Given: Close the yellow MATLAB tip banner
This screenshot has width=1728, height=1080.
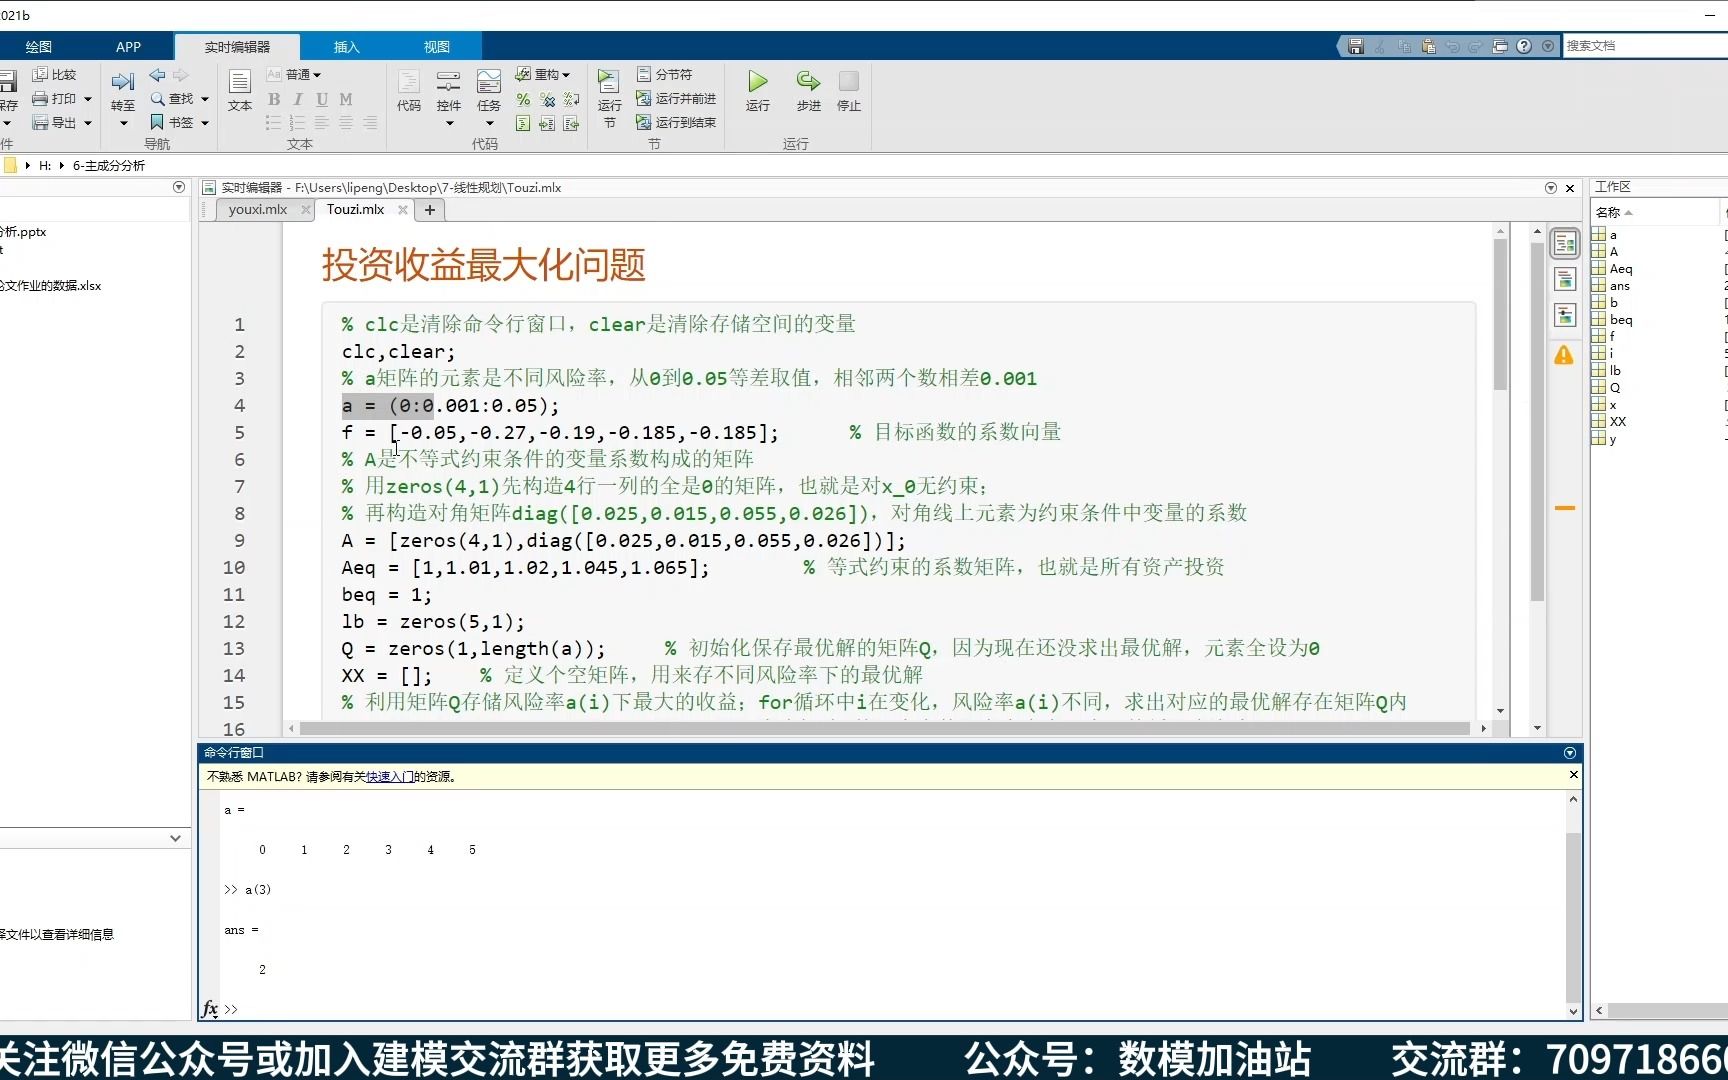Looking at the screenshot, I should click(1573, 775).
